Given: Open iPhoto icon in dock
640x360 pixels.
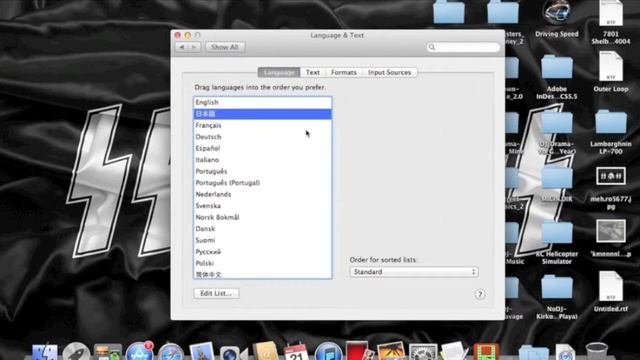Looking at the screenshot, I should [x=391, y=352].
